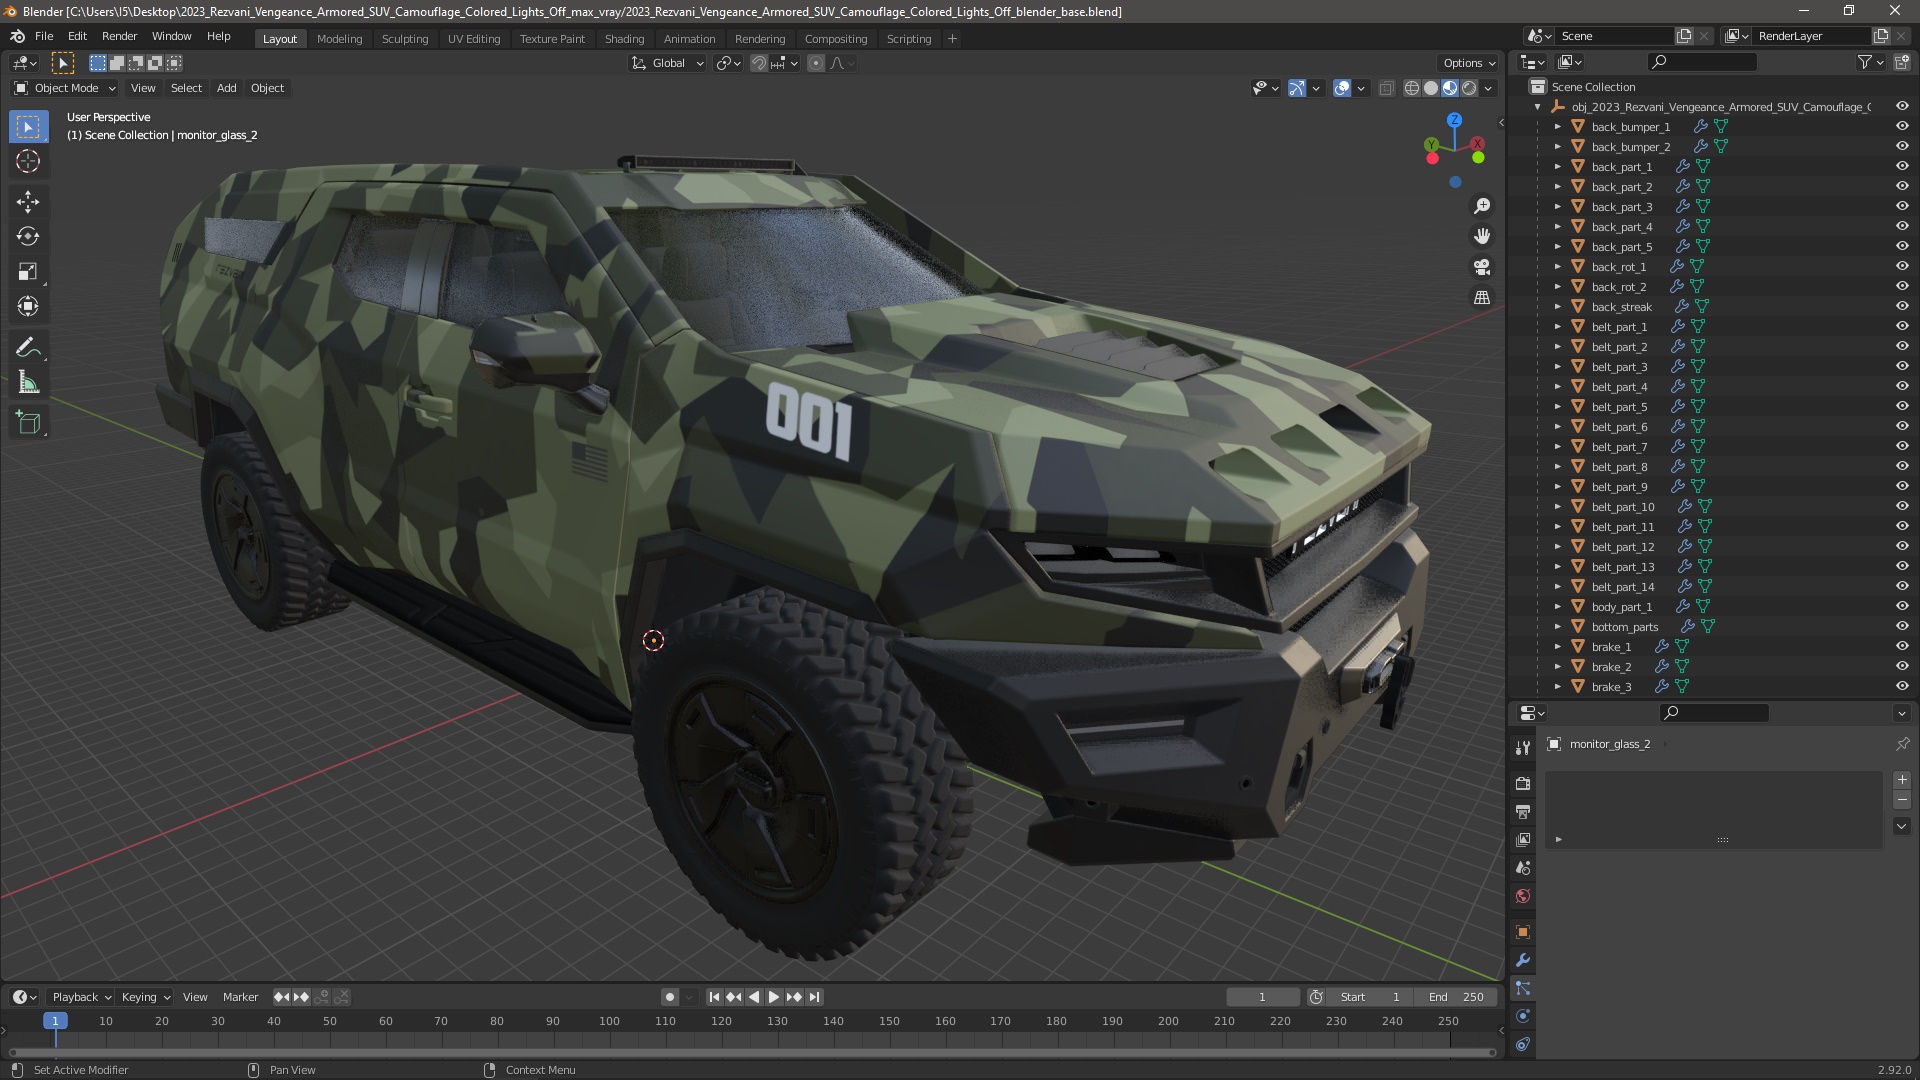
Task: Click the pan view hand icon
Action: (x=1482, y=236)
